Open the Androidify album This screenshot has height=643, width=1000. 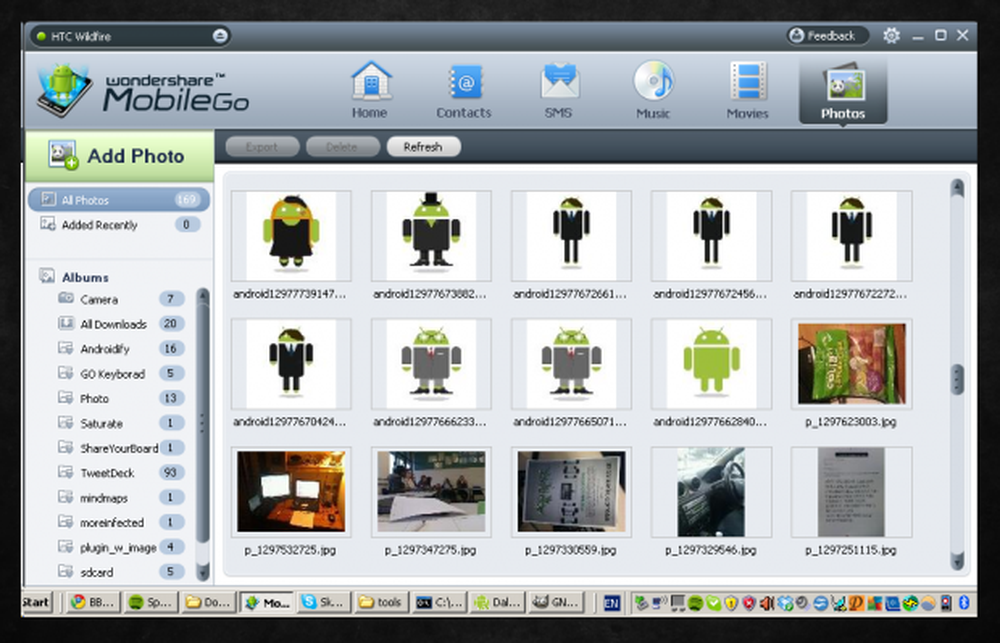pyautogui.click(x=121, y=349)
